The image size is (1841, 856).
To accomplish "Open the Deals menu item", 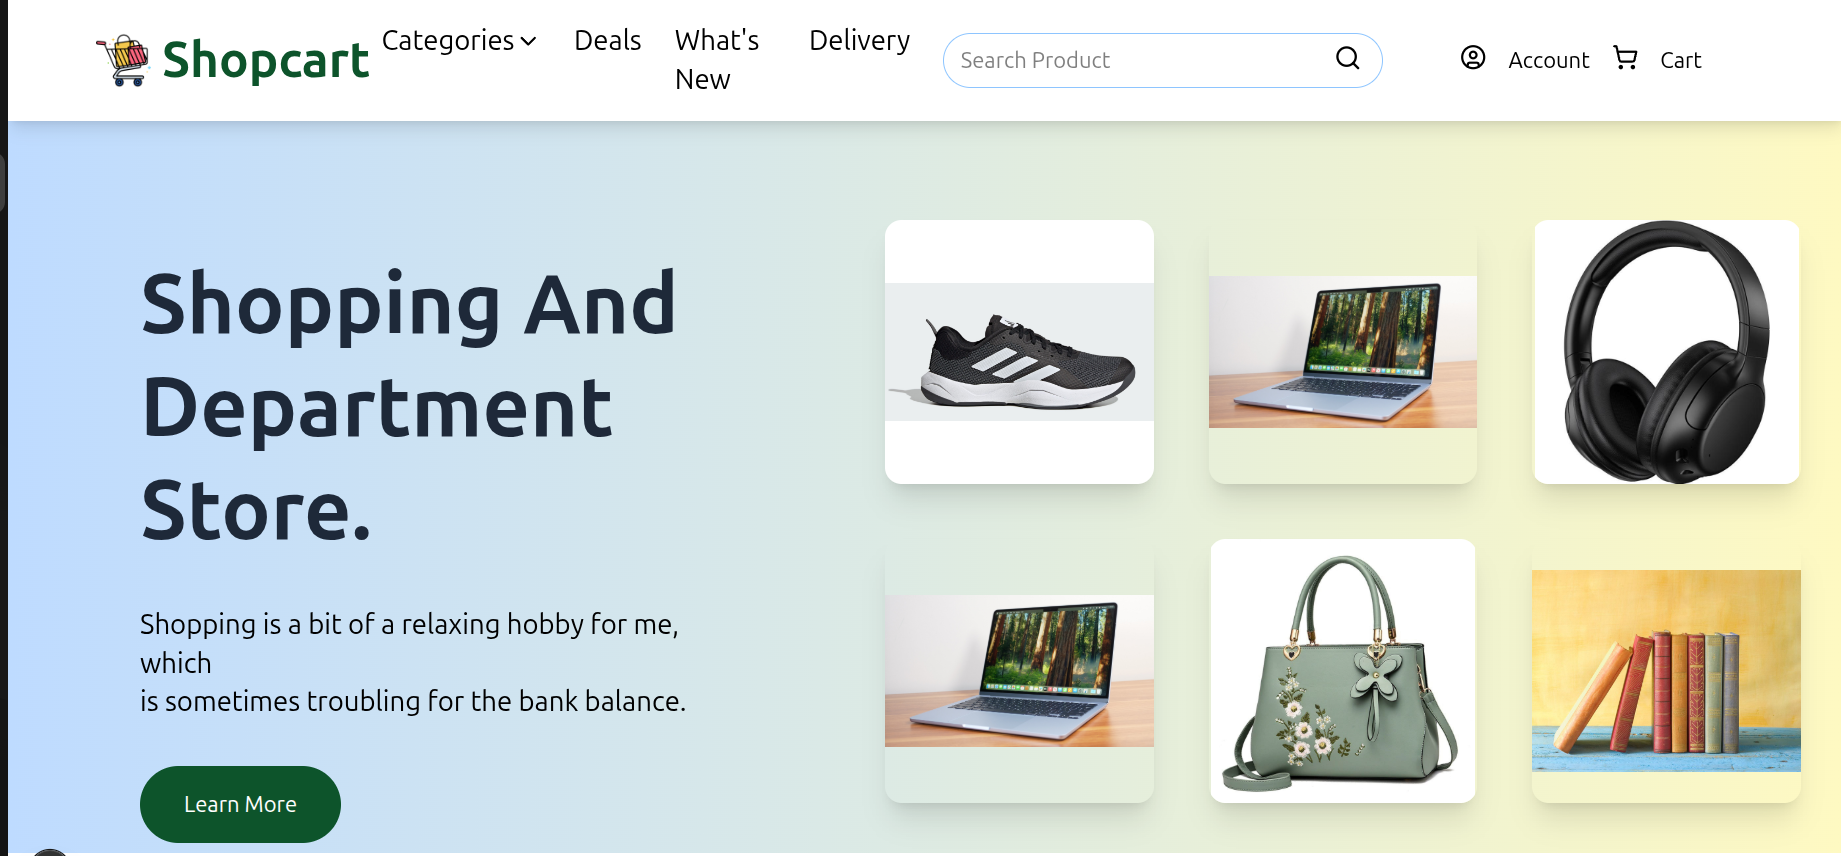I will [607, 40].
